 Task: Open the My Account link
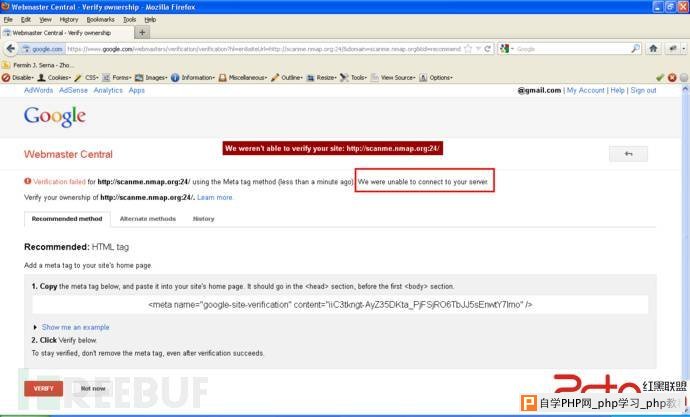click(x=585, y=90)
